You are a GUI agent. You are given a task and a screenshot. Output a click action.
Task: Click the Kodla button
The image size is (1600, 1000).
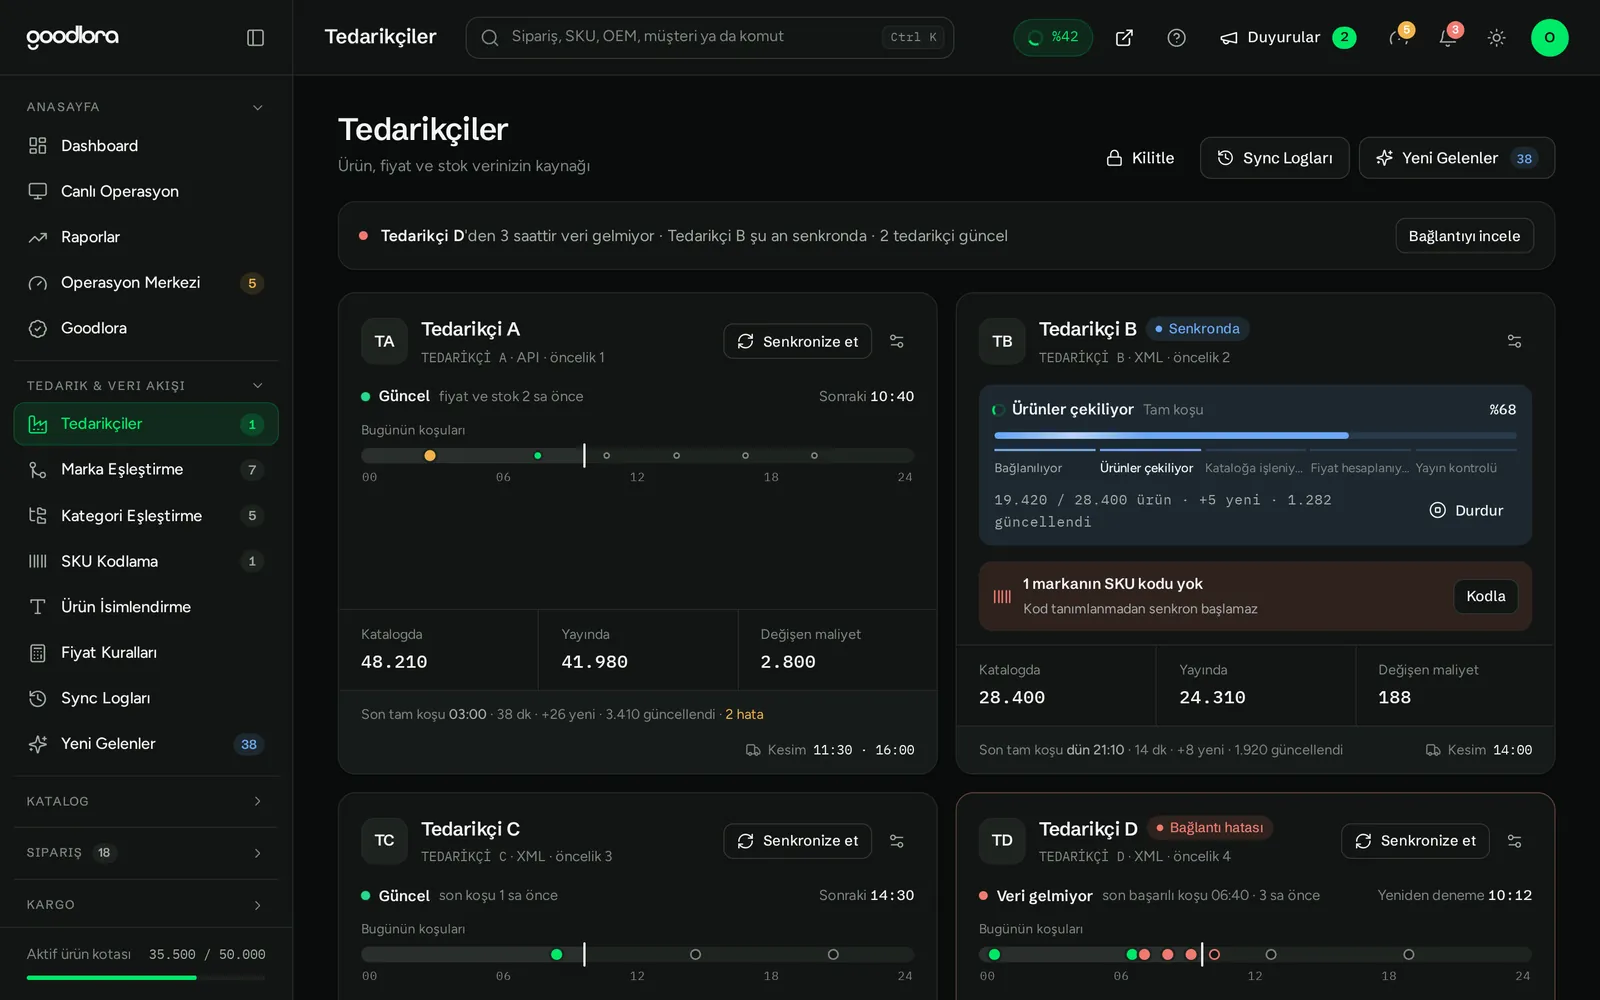click(1485, 596)
